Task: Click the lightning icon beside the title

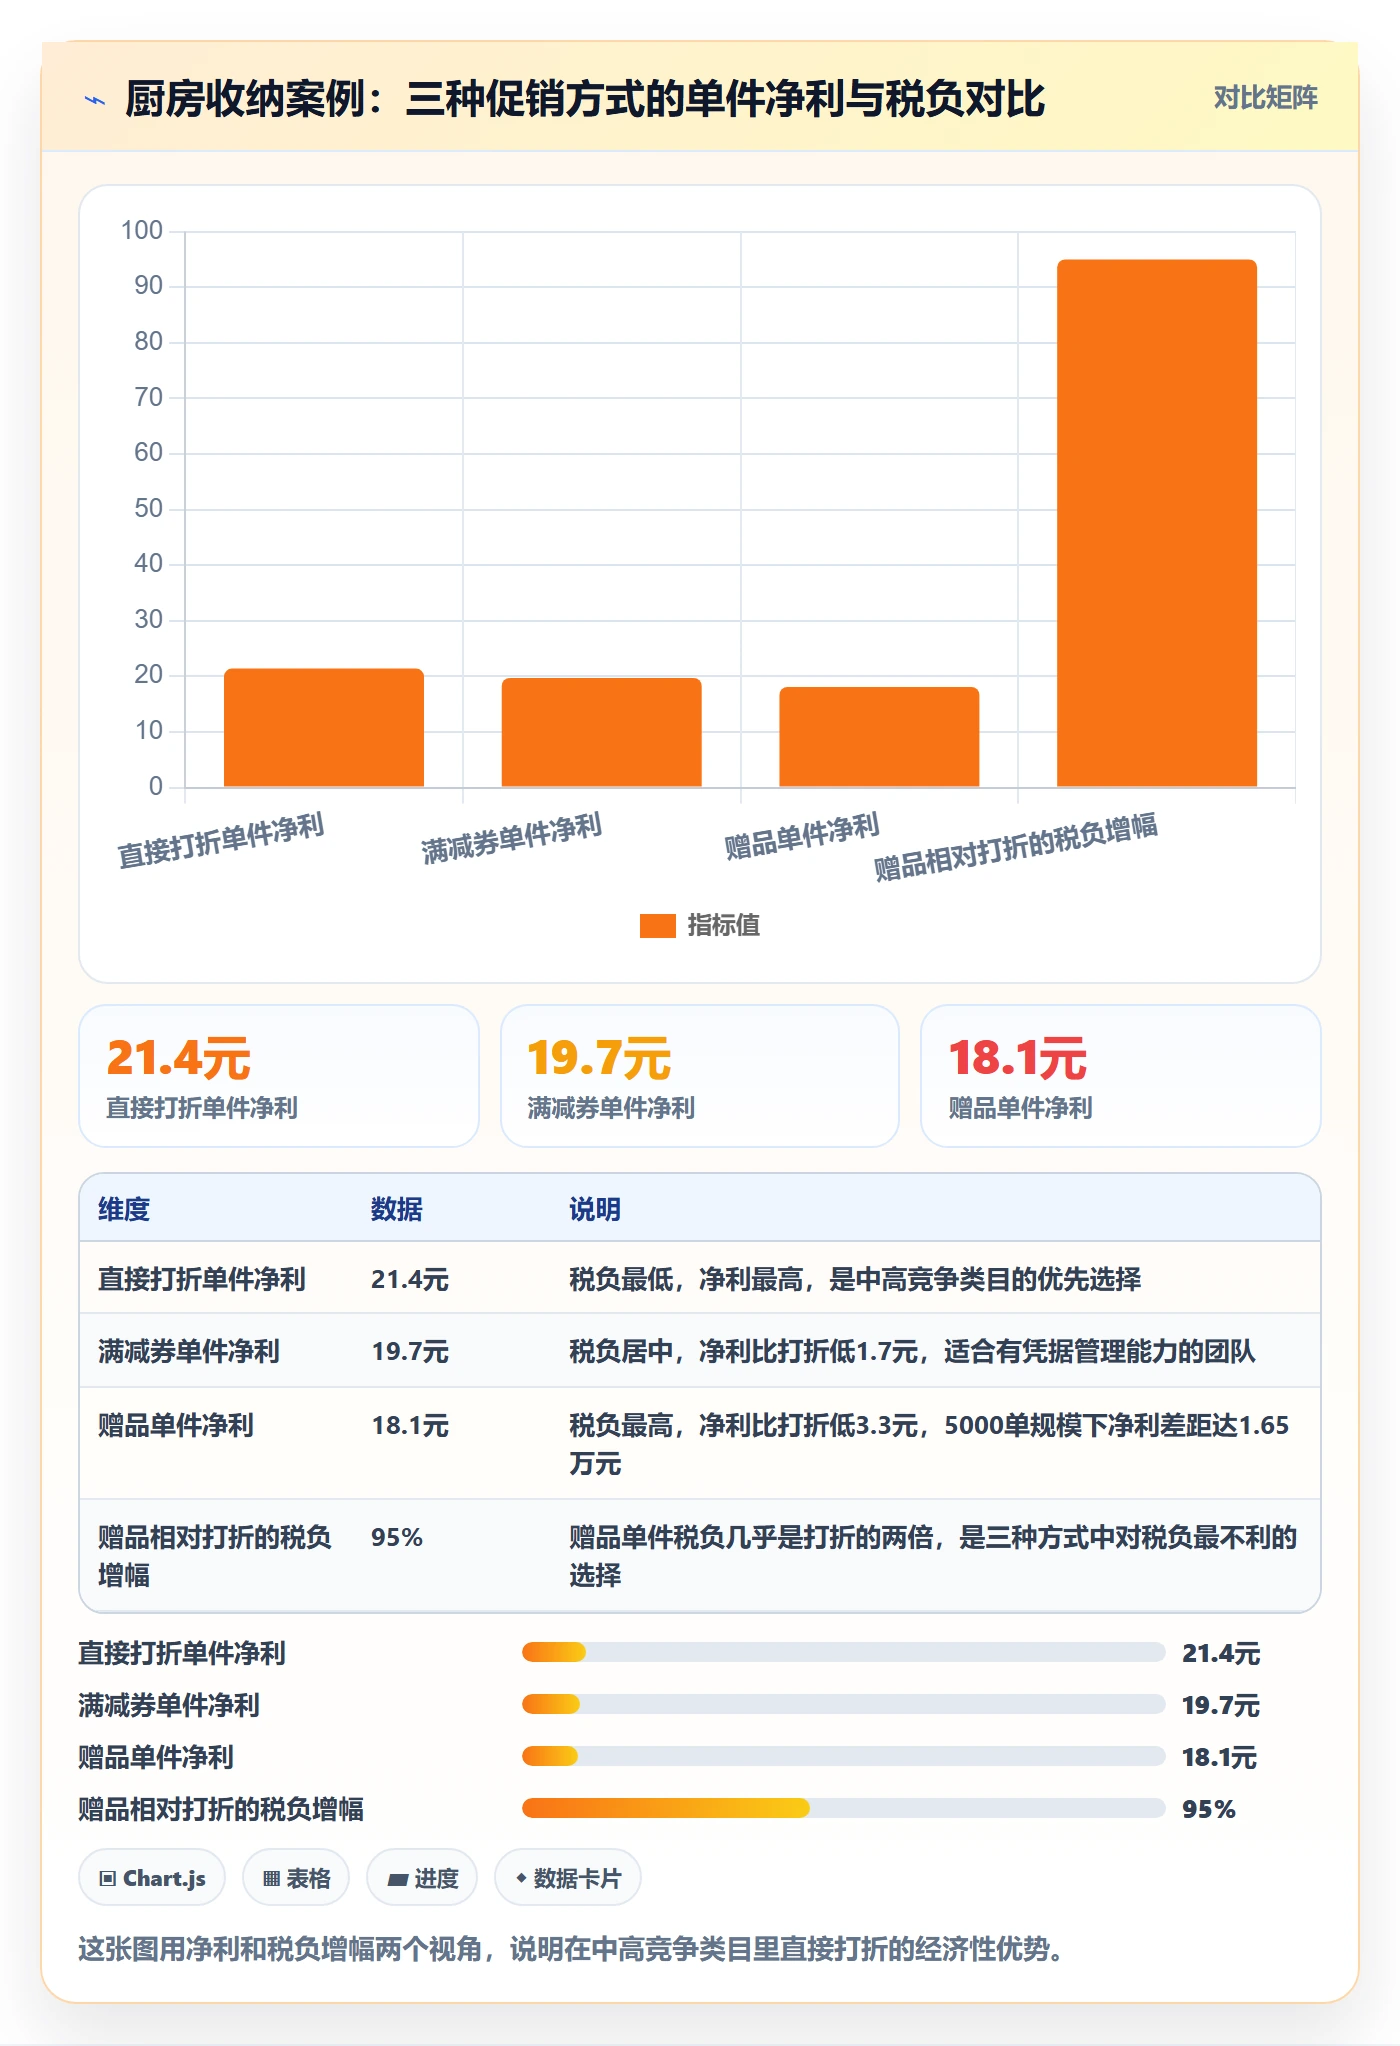Action: 95,100
